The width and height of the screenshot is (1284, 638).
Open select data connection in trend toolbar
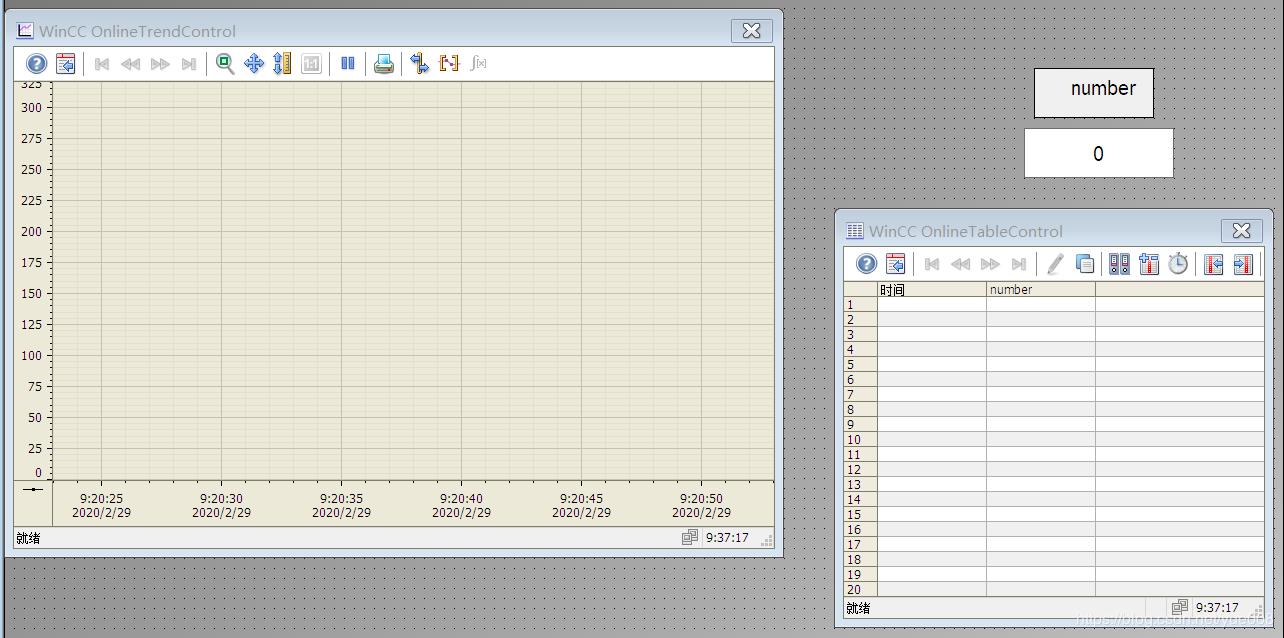pos(420,64)
